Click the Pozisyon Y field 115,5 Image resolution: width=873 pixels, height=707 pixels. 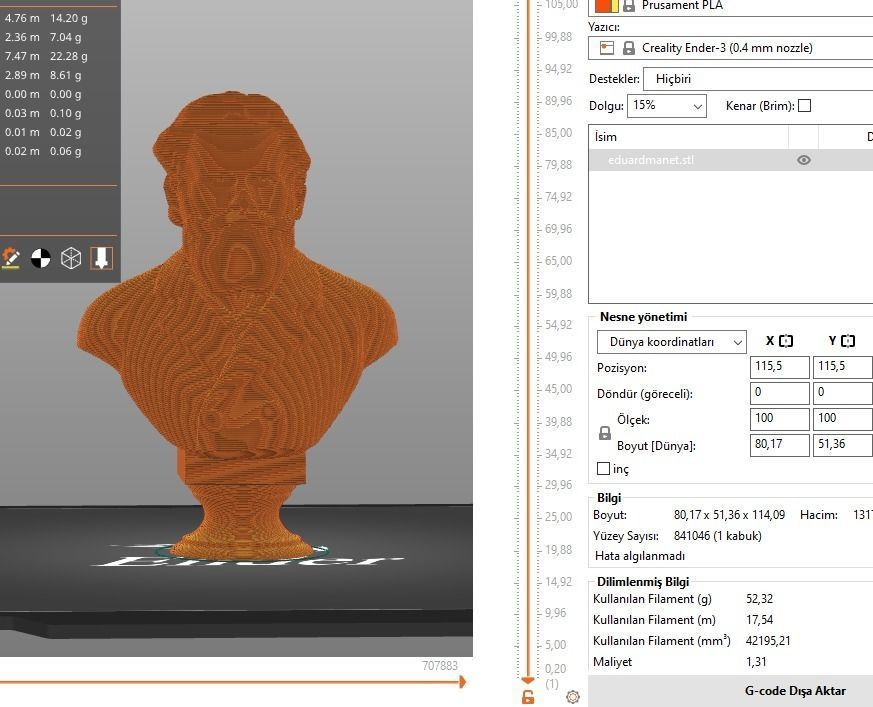pos(842,367)
